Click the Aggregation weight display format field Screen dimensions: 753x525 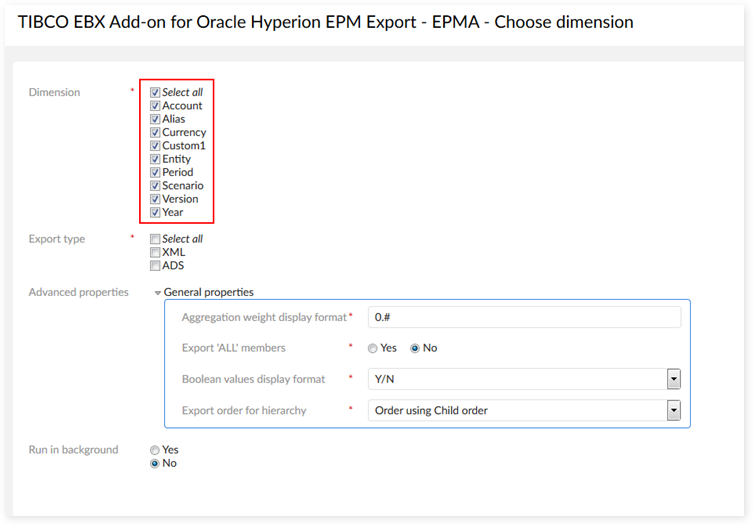(x=524, y=317)
